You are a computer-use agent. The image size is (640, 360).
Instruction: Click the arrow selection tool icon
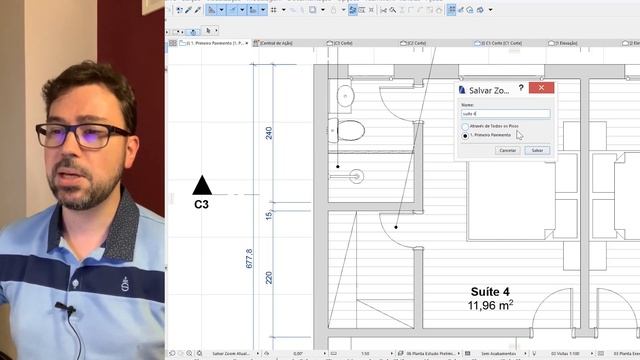click(x=208, y=31)
